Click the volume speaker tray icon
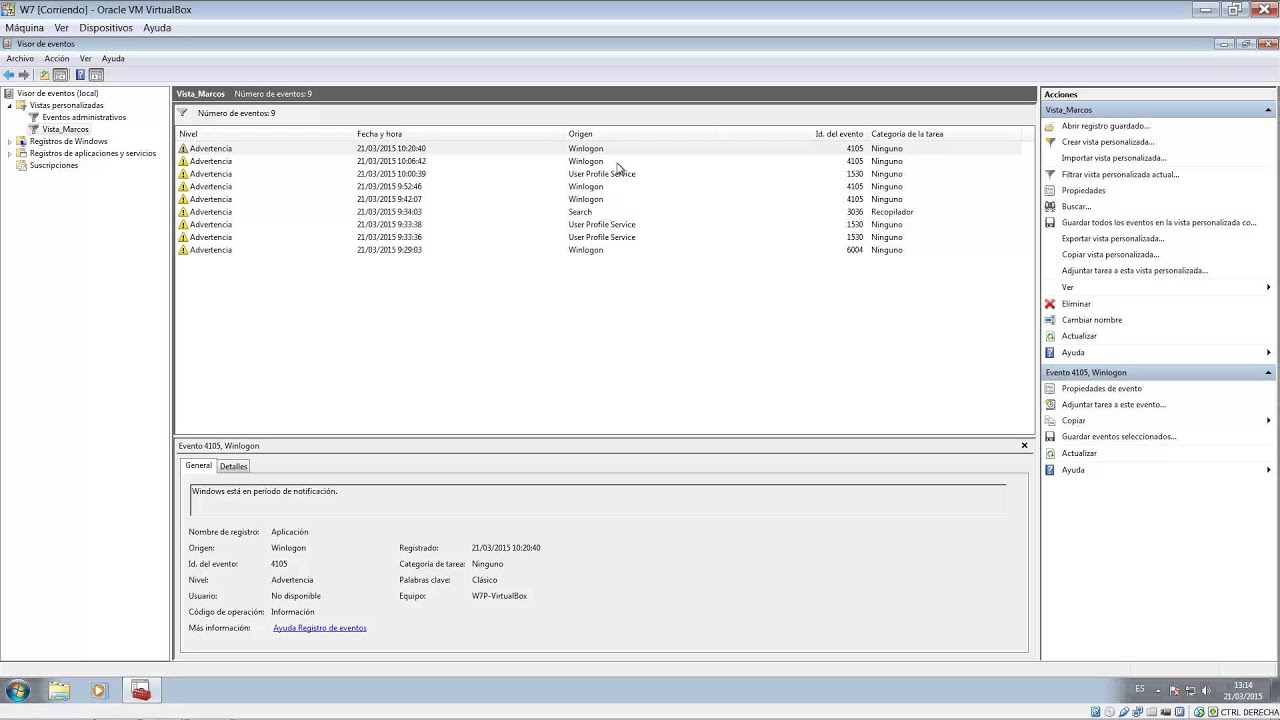Image resolution: width=1280 pixels, height=720 pixels. [x=1206, y=691]
